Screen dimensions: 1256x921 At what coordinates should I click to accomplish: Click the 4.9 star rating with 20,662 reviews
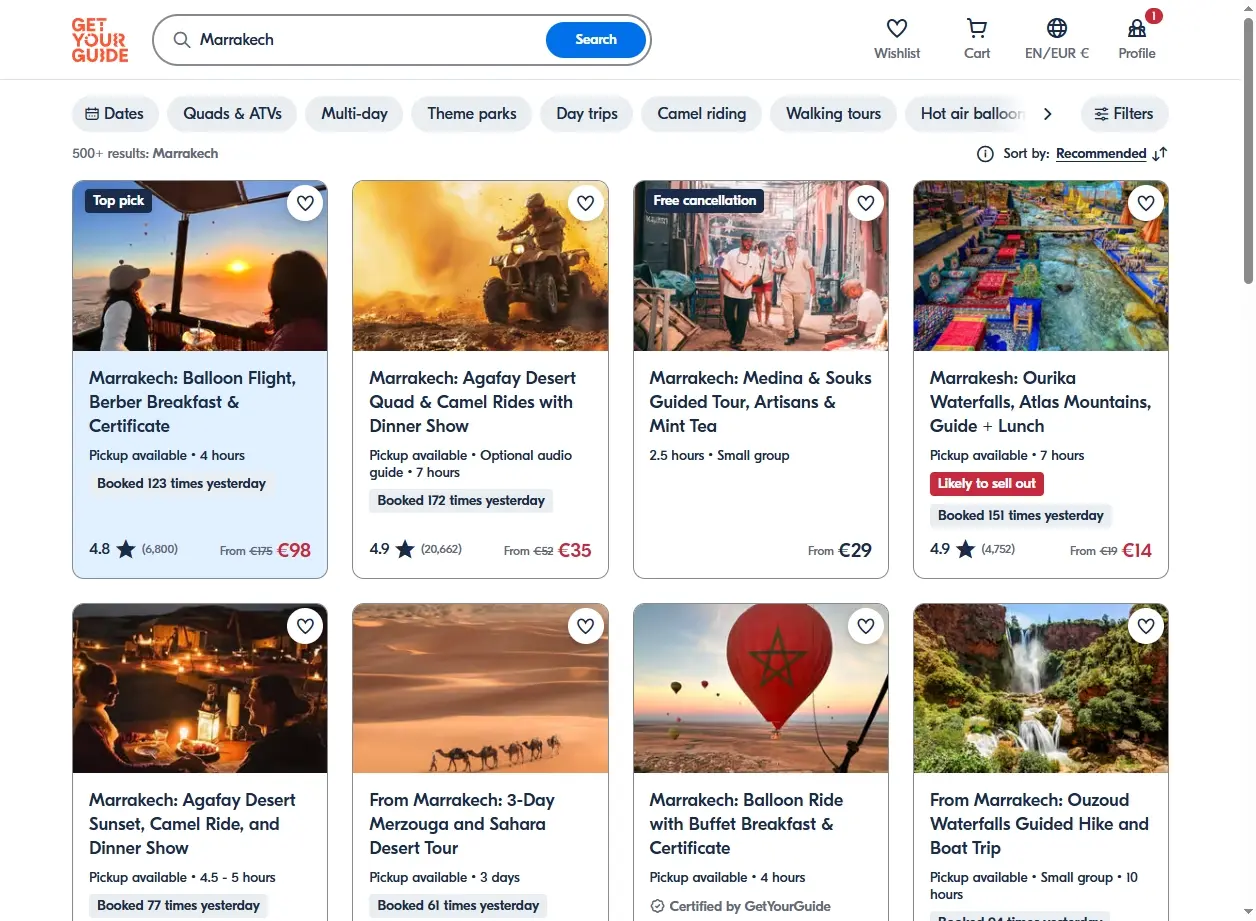[415, 549]
